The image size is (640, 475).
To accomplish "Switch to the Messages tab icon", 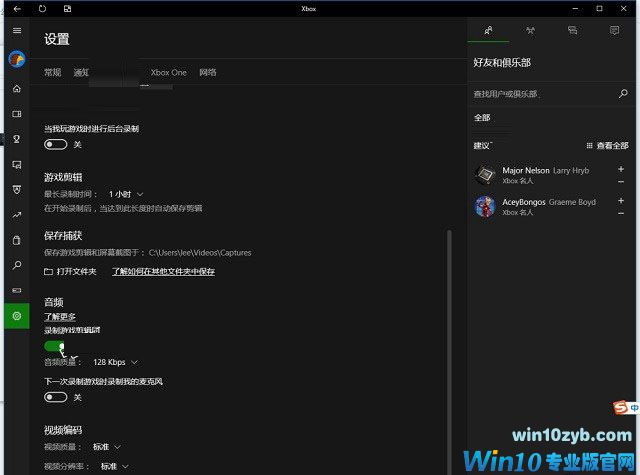I will pos(572,30).
